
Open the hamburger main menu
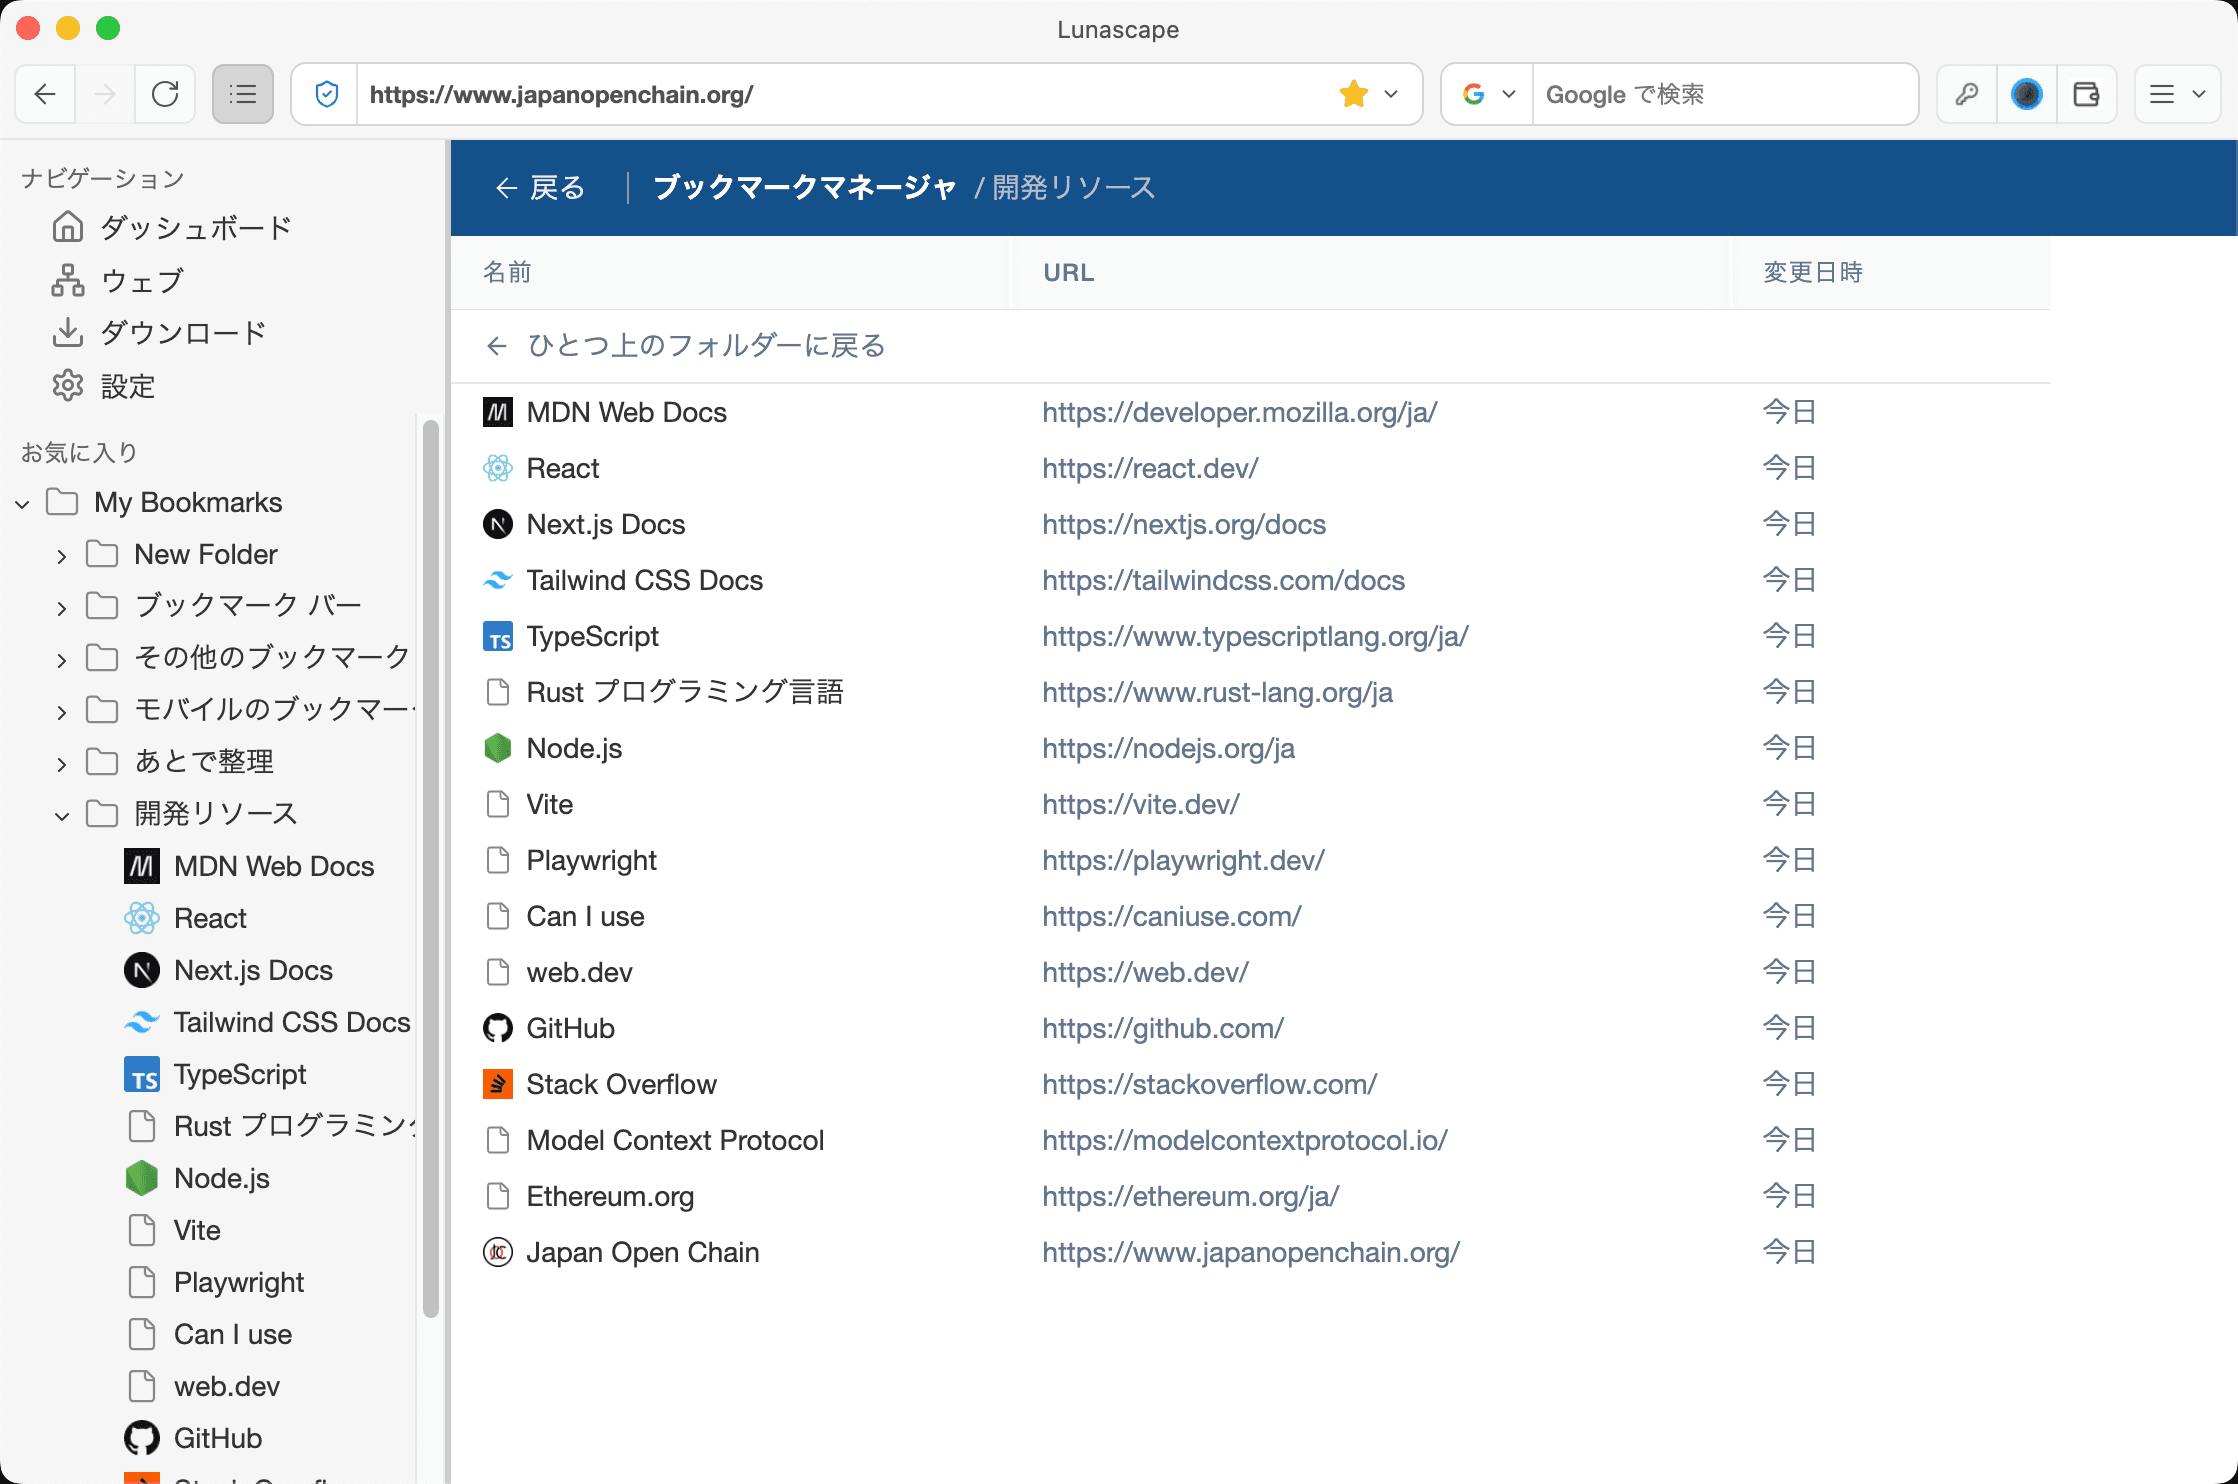coord(2178,94)
